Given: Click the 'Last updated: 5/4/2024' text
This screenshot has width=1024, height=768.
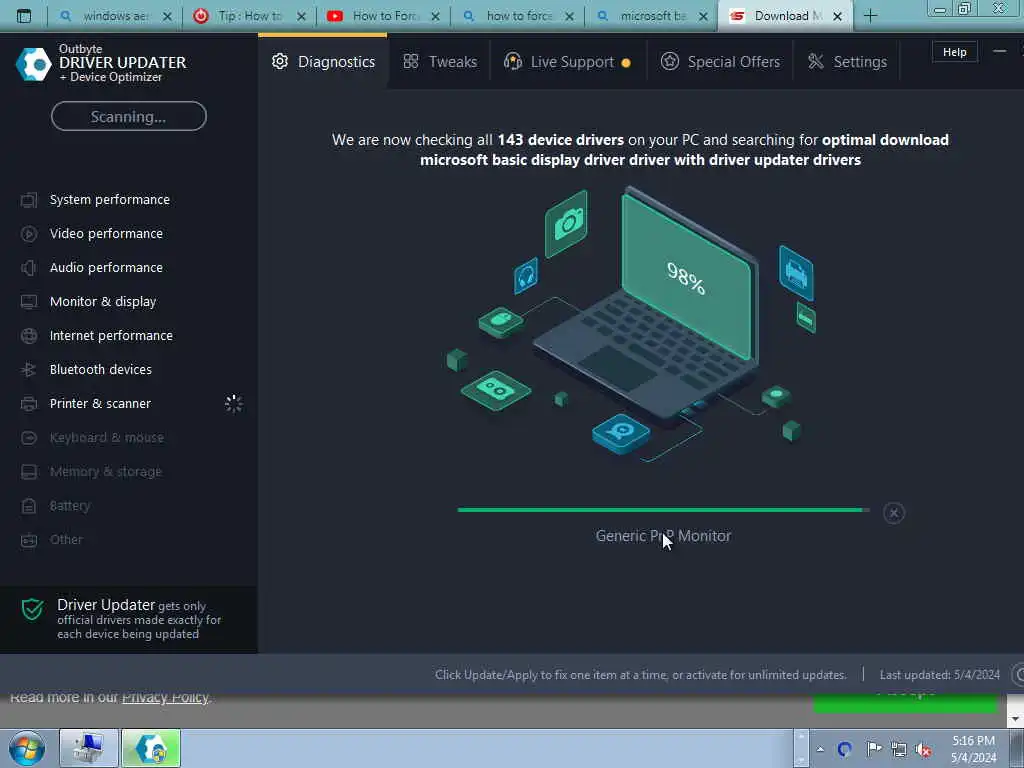Looking at the screenshot, I should pyautogui.click(x=940, y=675).
